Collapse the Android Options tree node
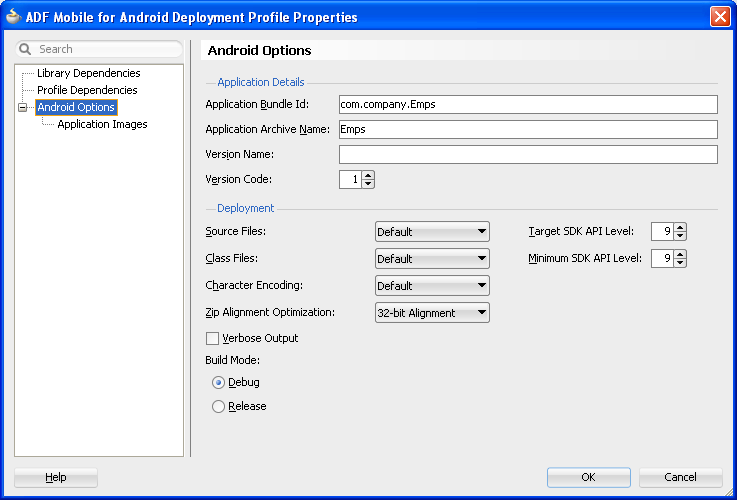The width and height of the screenshot is (737, 500). pos(23,108)
